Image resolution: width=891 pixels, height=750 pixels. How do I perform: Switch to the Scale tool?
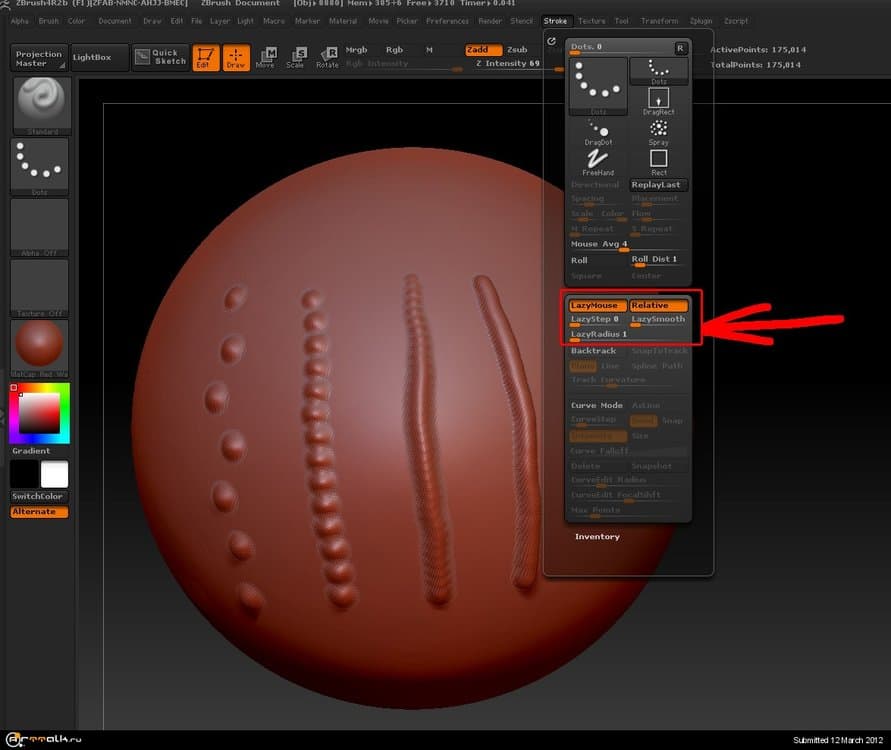pyautogui.click(x=295, y=58)
